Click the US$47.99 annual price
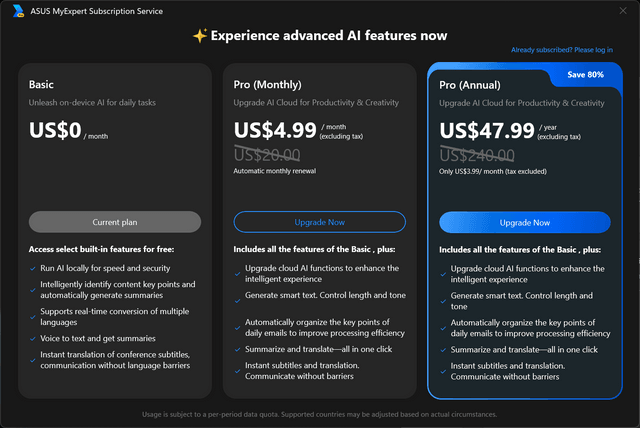The width and height of the screenshot is (640, 428). 487,131
